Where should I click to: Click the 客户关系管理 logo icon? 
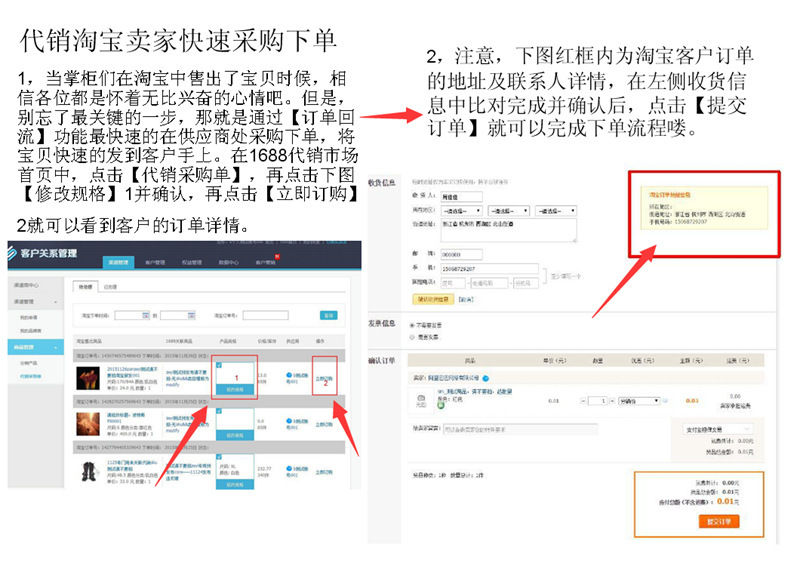coord(12,252)
